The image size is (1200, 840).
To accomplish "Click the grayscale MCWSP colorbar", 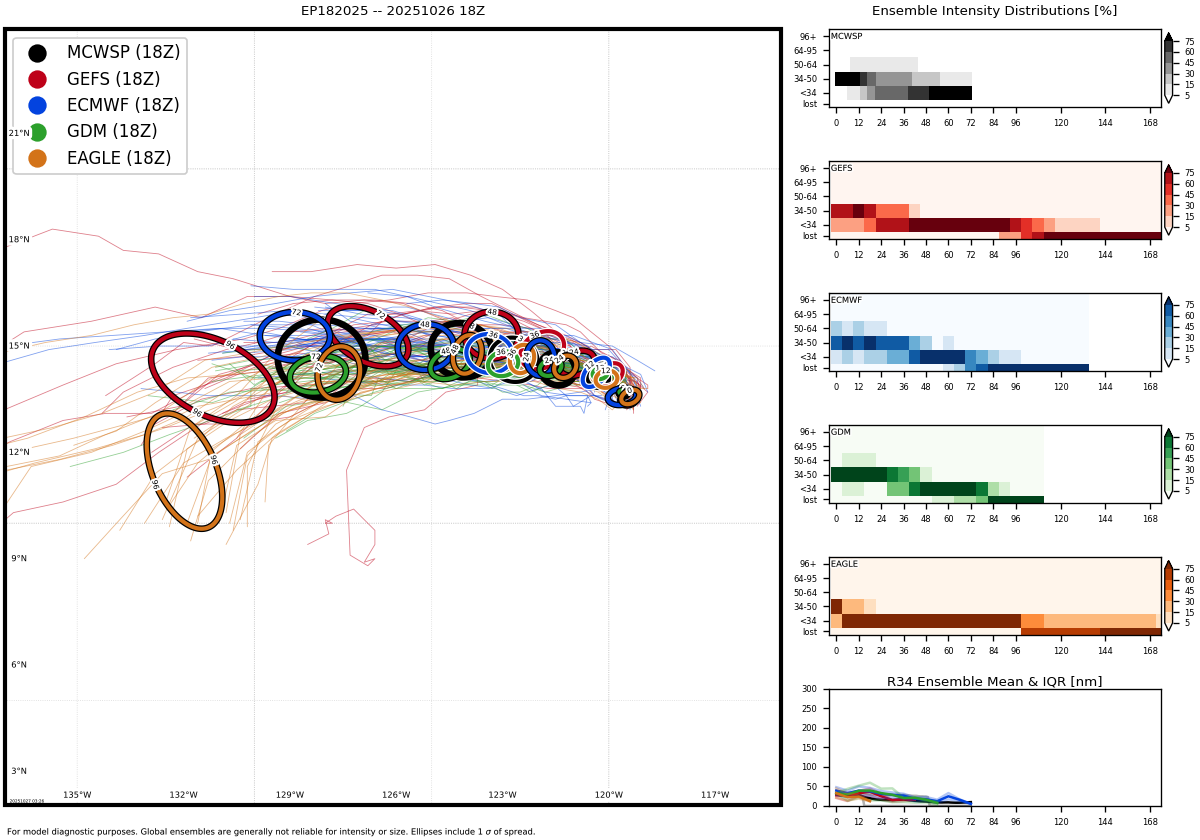I will pyautogui.click(x=1168, y=68).
